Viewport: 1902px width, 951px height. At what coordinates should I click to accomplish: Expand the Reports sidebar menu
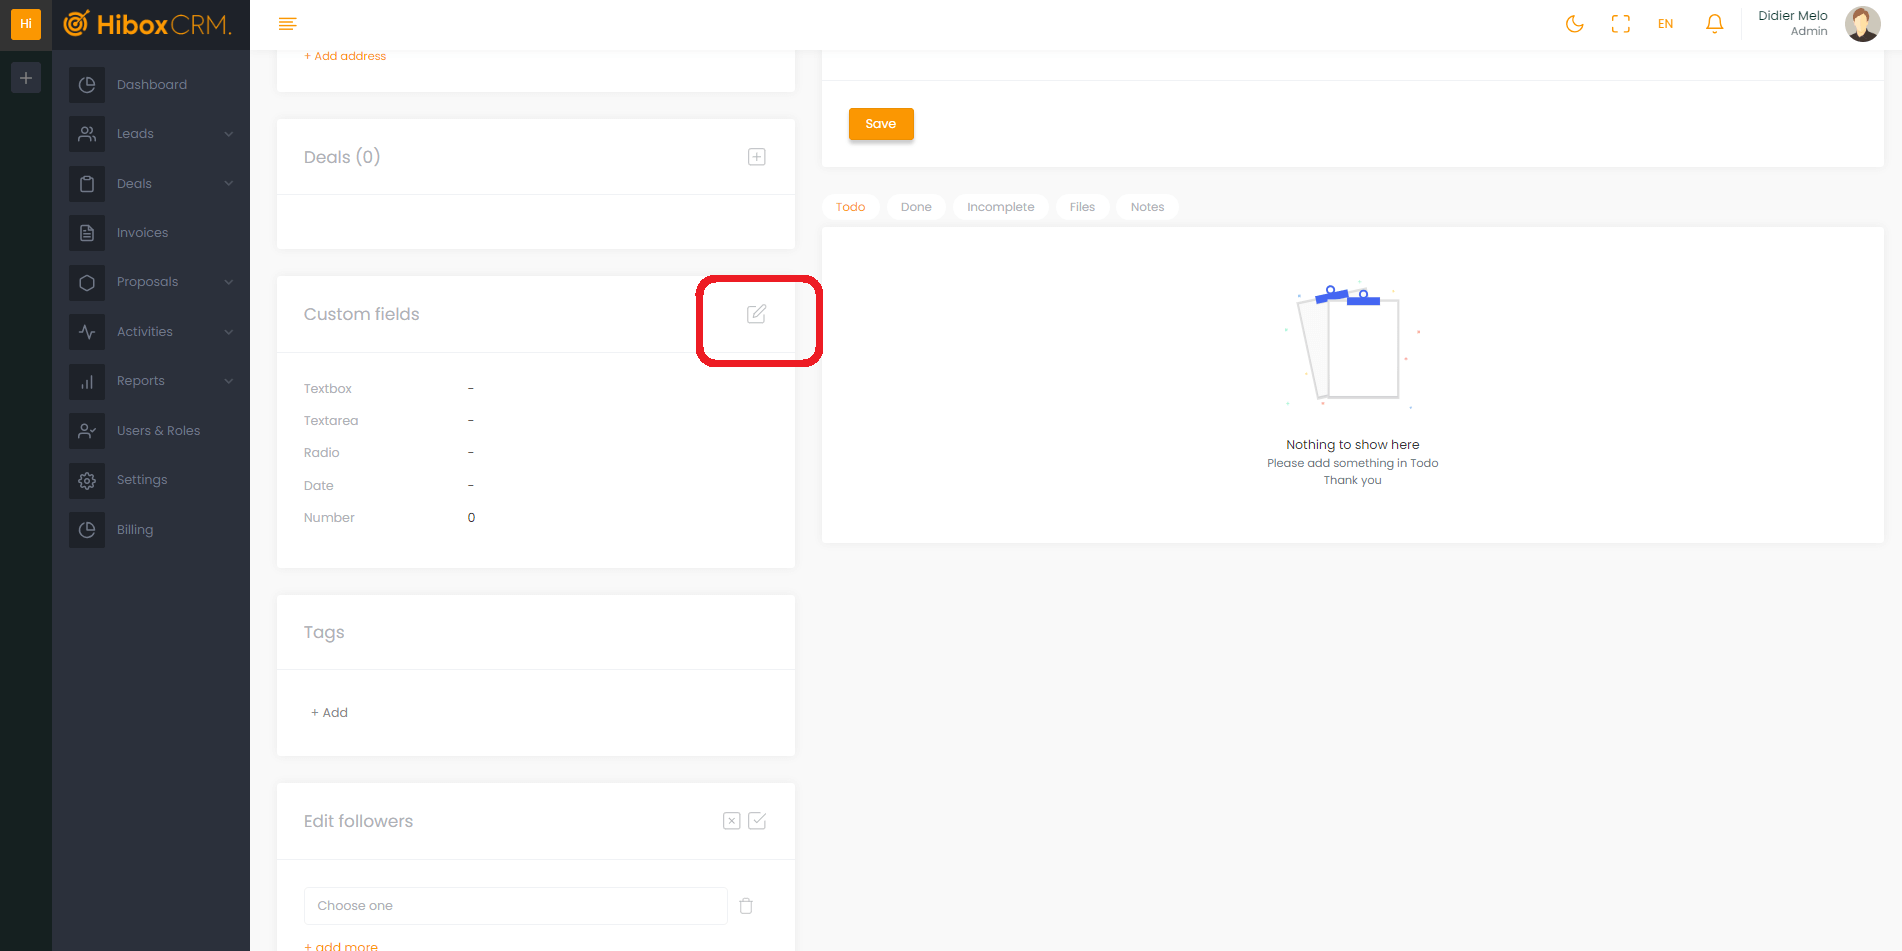click(150, 381)
